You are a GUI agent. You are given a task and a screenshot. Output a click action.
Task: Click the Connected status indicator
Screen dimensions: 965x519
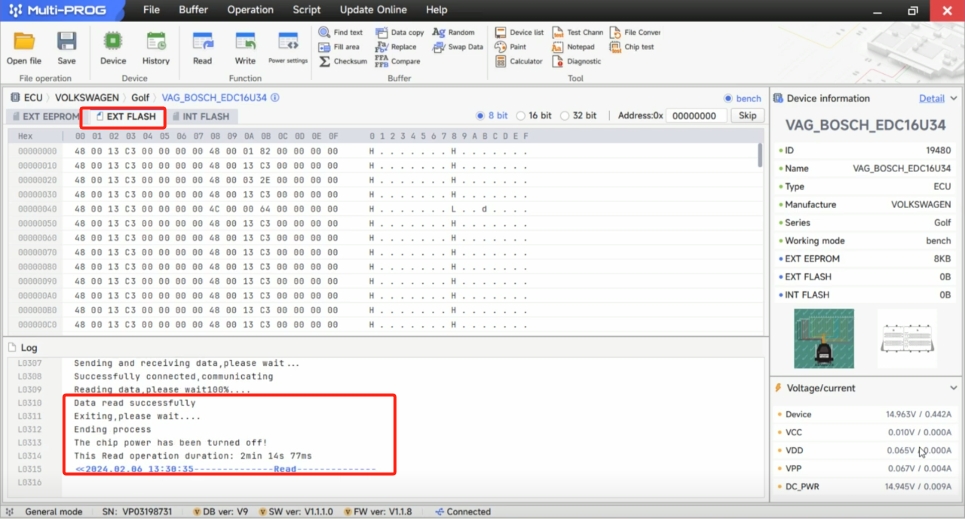(x=463, y=512)
